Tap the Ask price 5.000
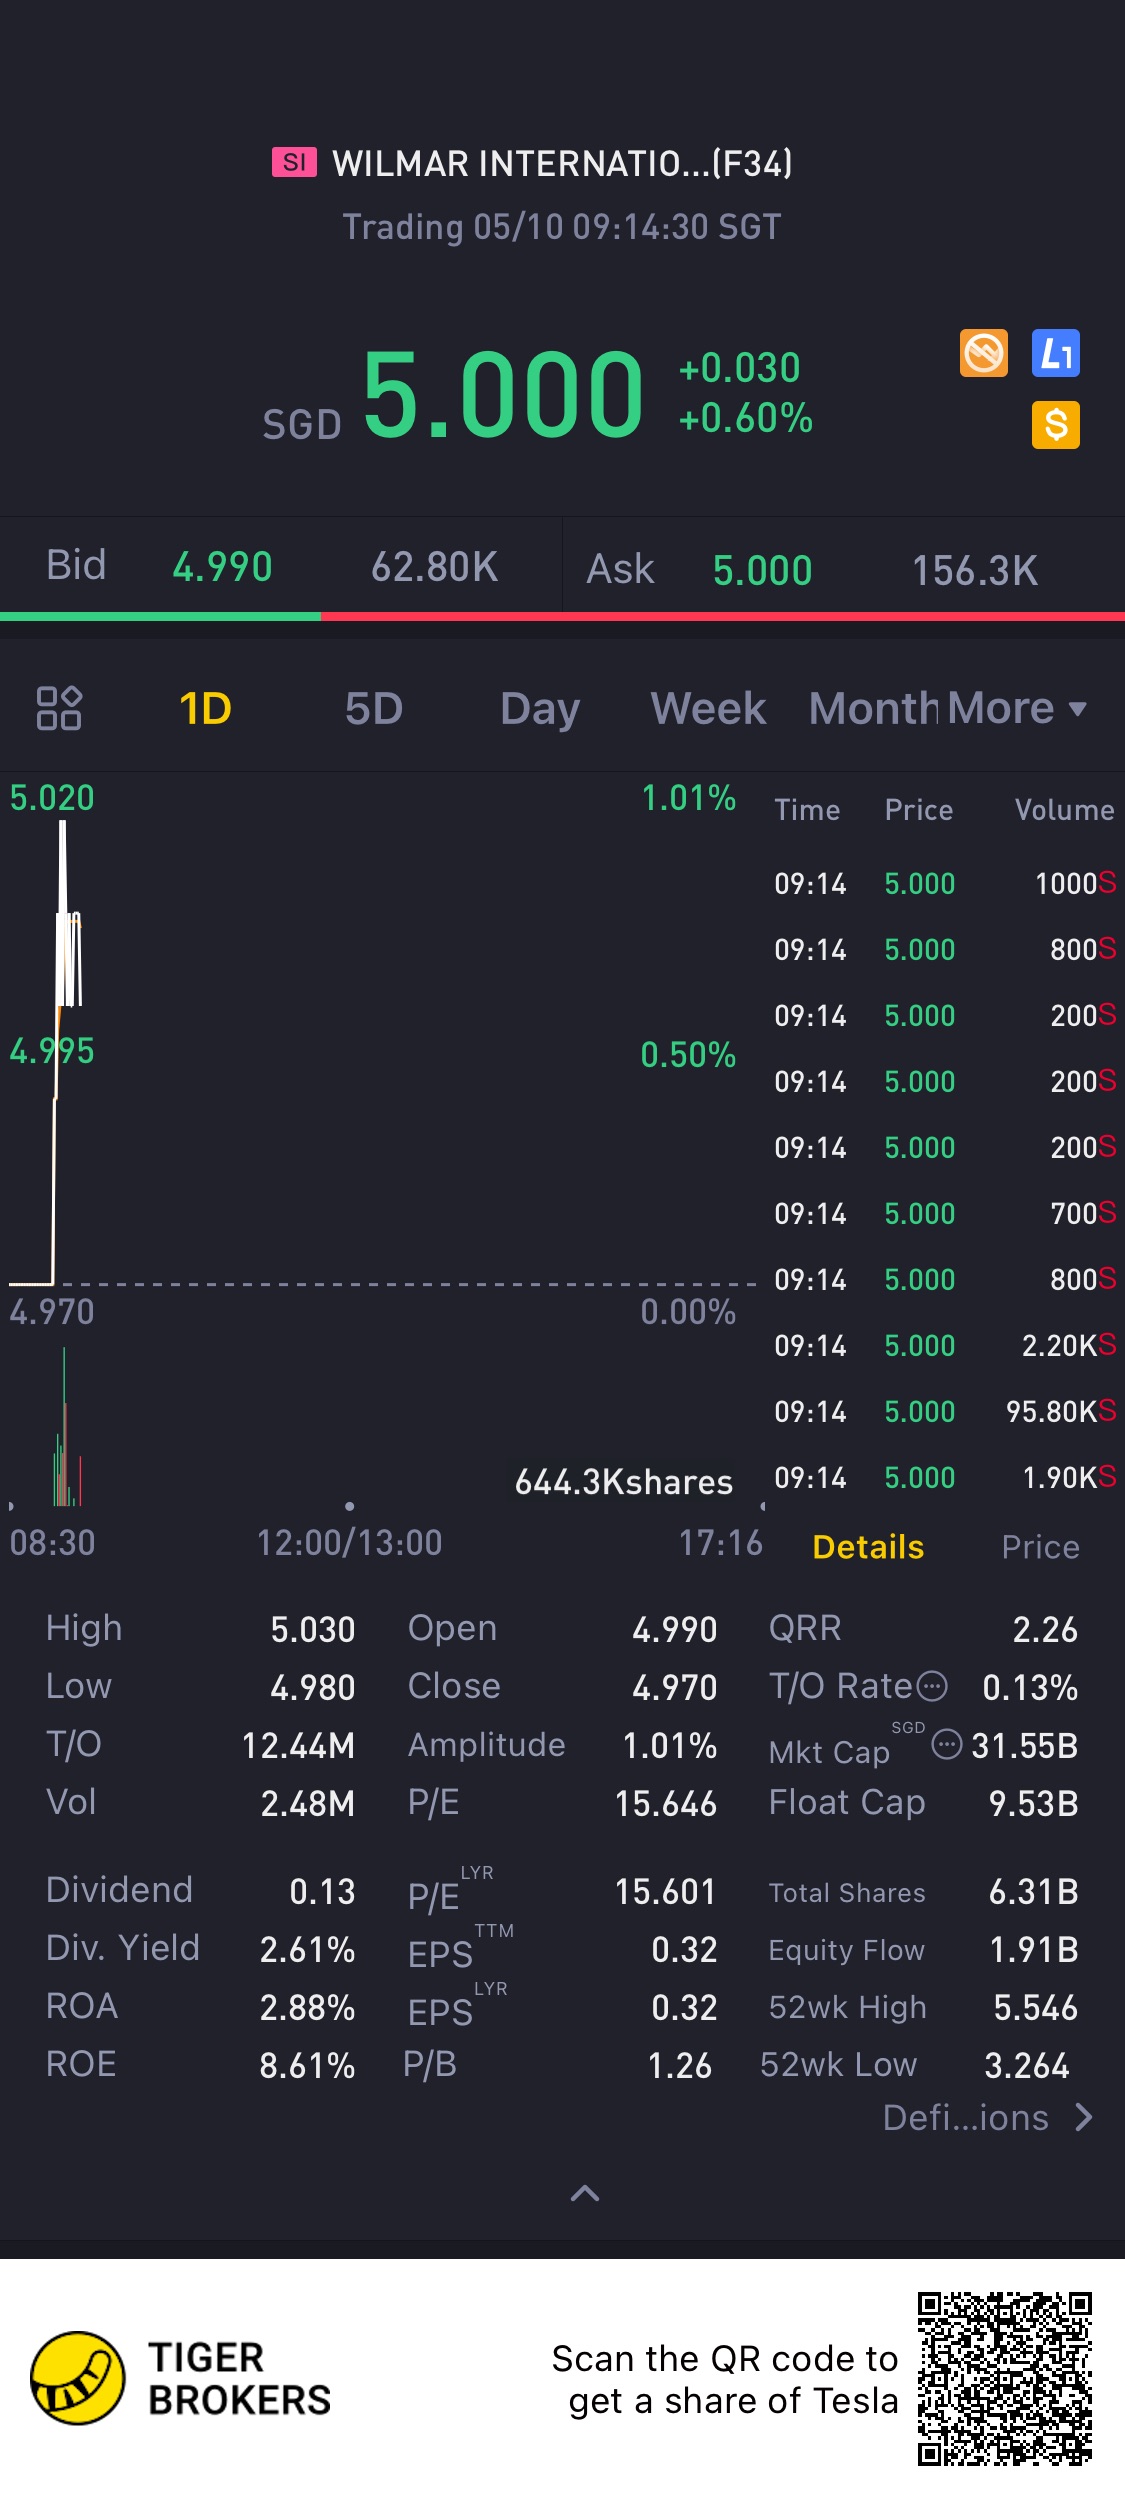Viewport: 1125px width, 2499px height. (x=762, y=570)
